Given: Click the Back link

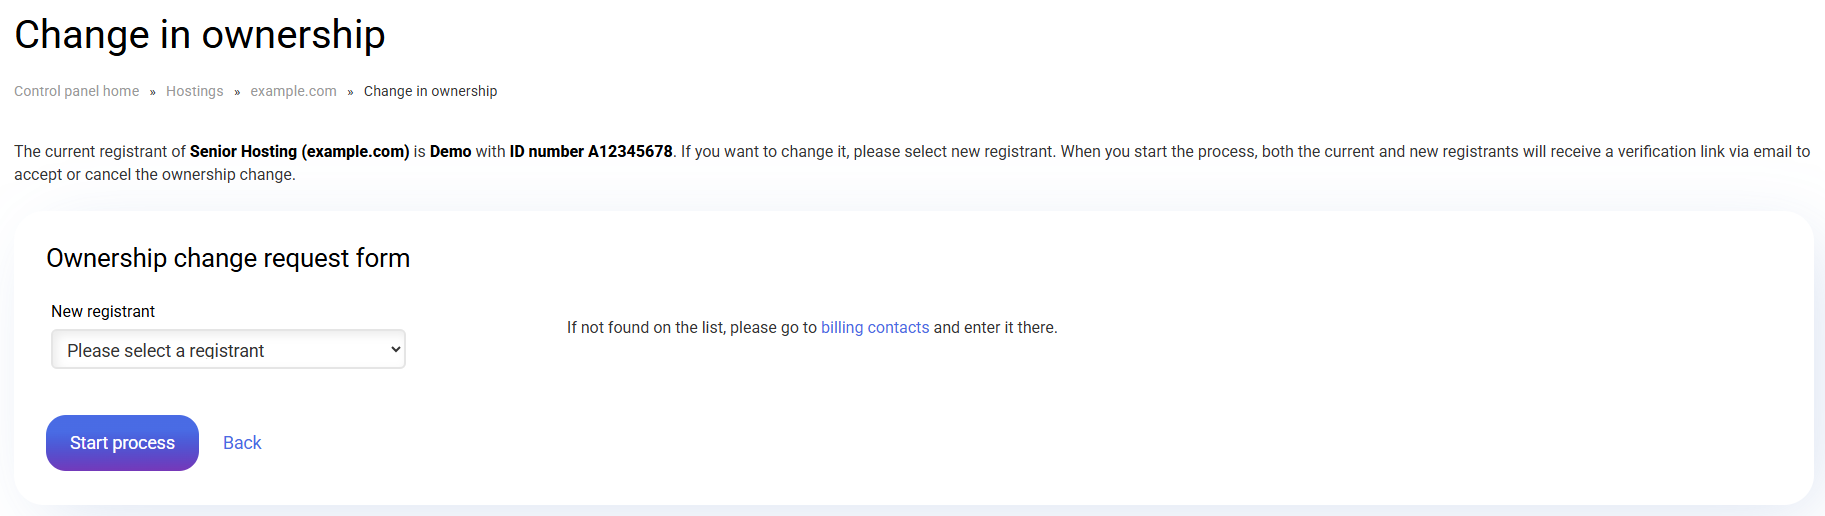Looking at the screenshot, I should (x=242, y=443).
